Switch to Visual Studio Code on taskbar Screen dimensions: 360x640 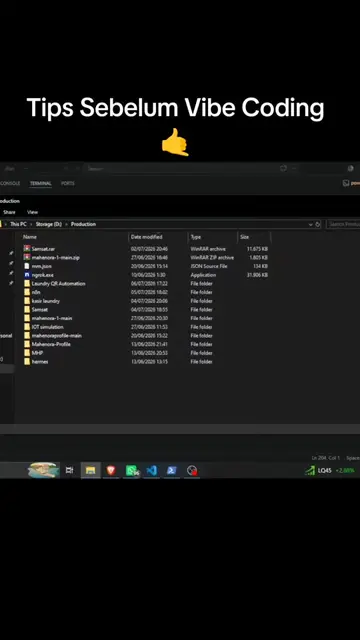click(151, 470)
